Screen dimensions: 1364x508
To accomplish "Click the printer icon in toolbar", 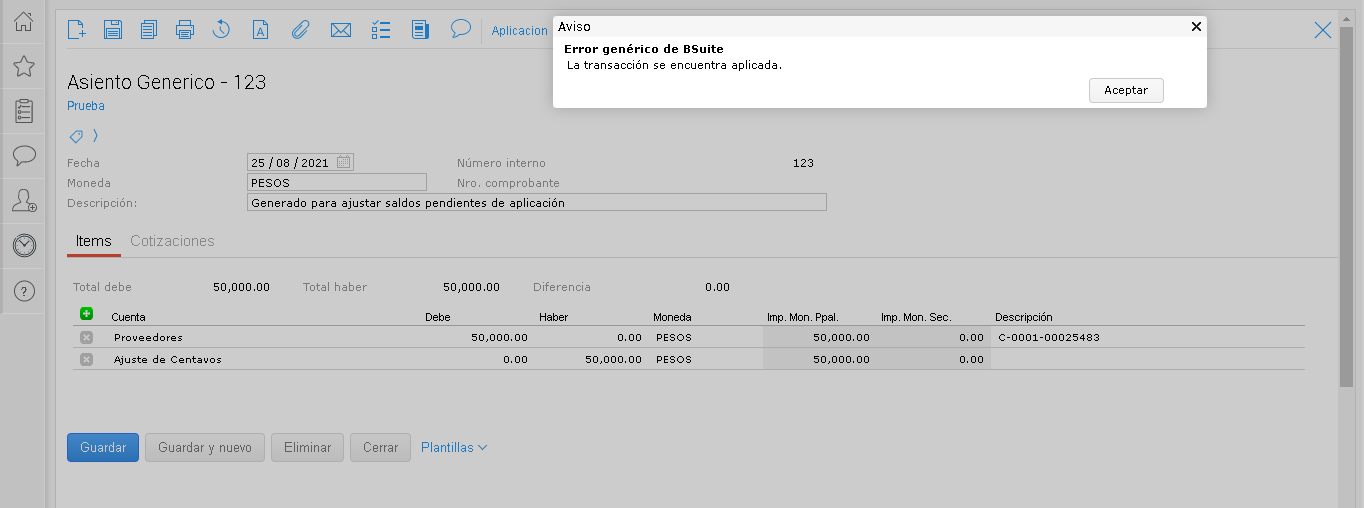I will point(184,29).
